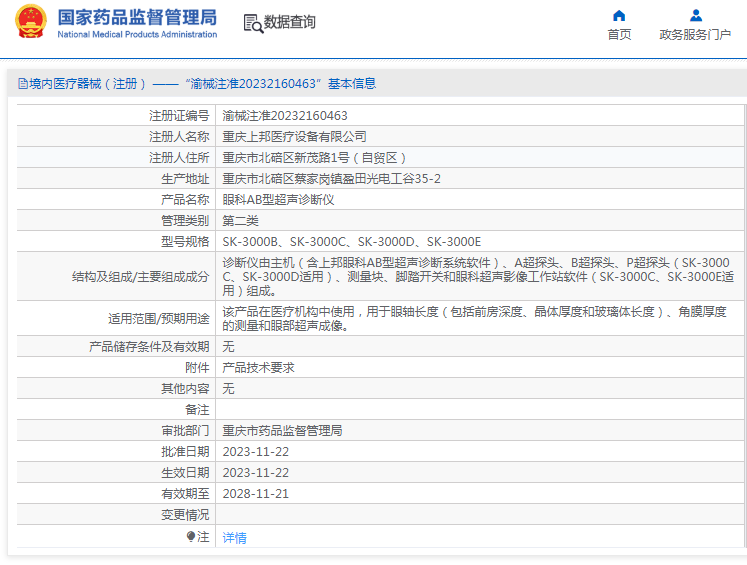
Task: Click the 管理类别 value 第二类
Action: [x=240, y=221]
